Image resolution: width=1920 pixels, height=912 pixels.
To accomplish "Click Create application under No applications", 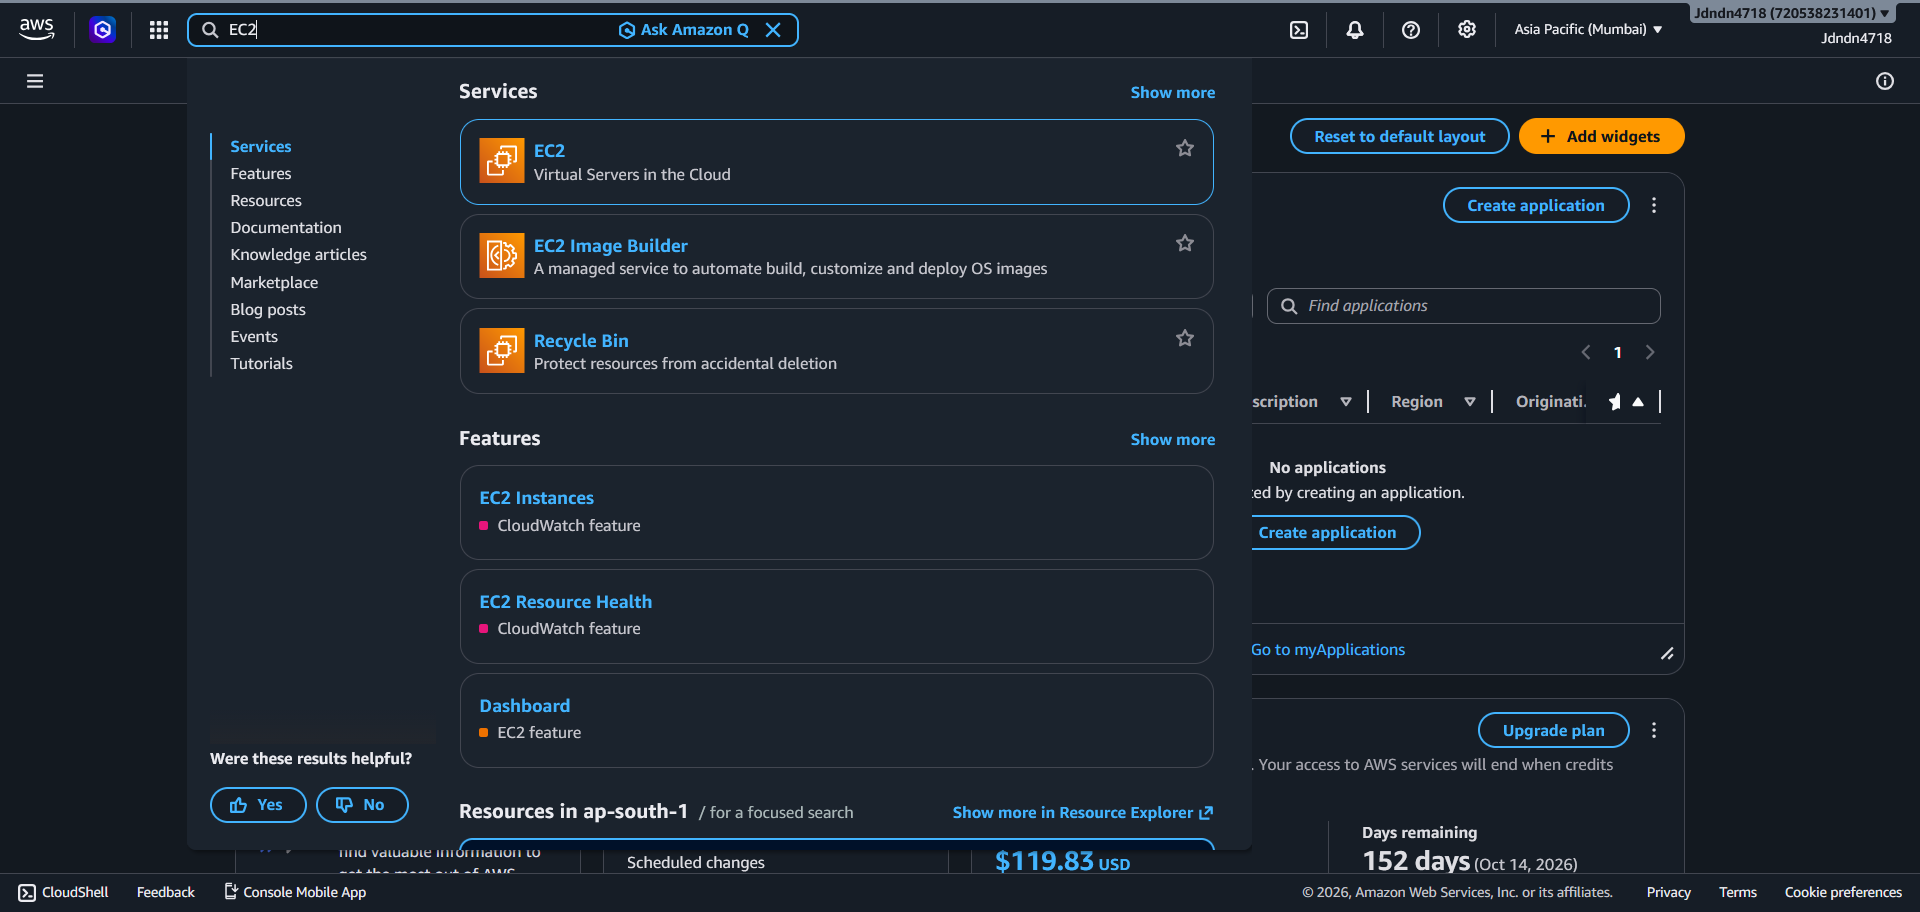I will 1334,533.
